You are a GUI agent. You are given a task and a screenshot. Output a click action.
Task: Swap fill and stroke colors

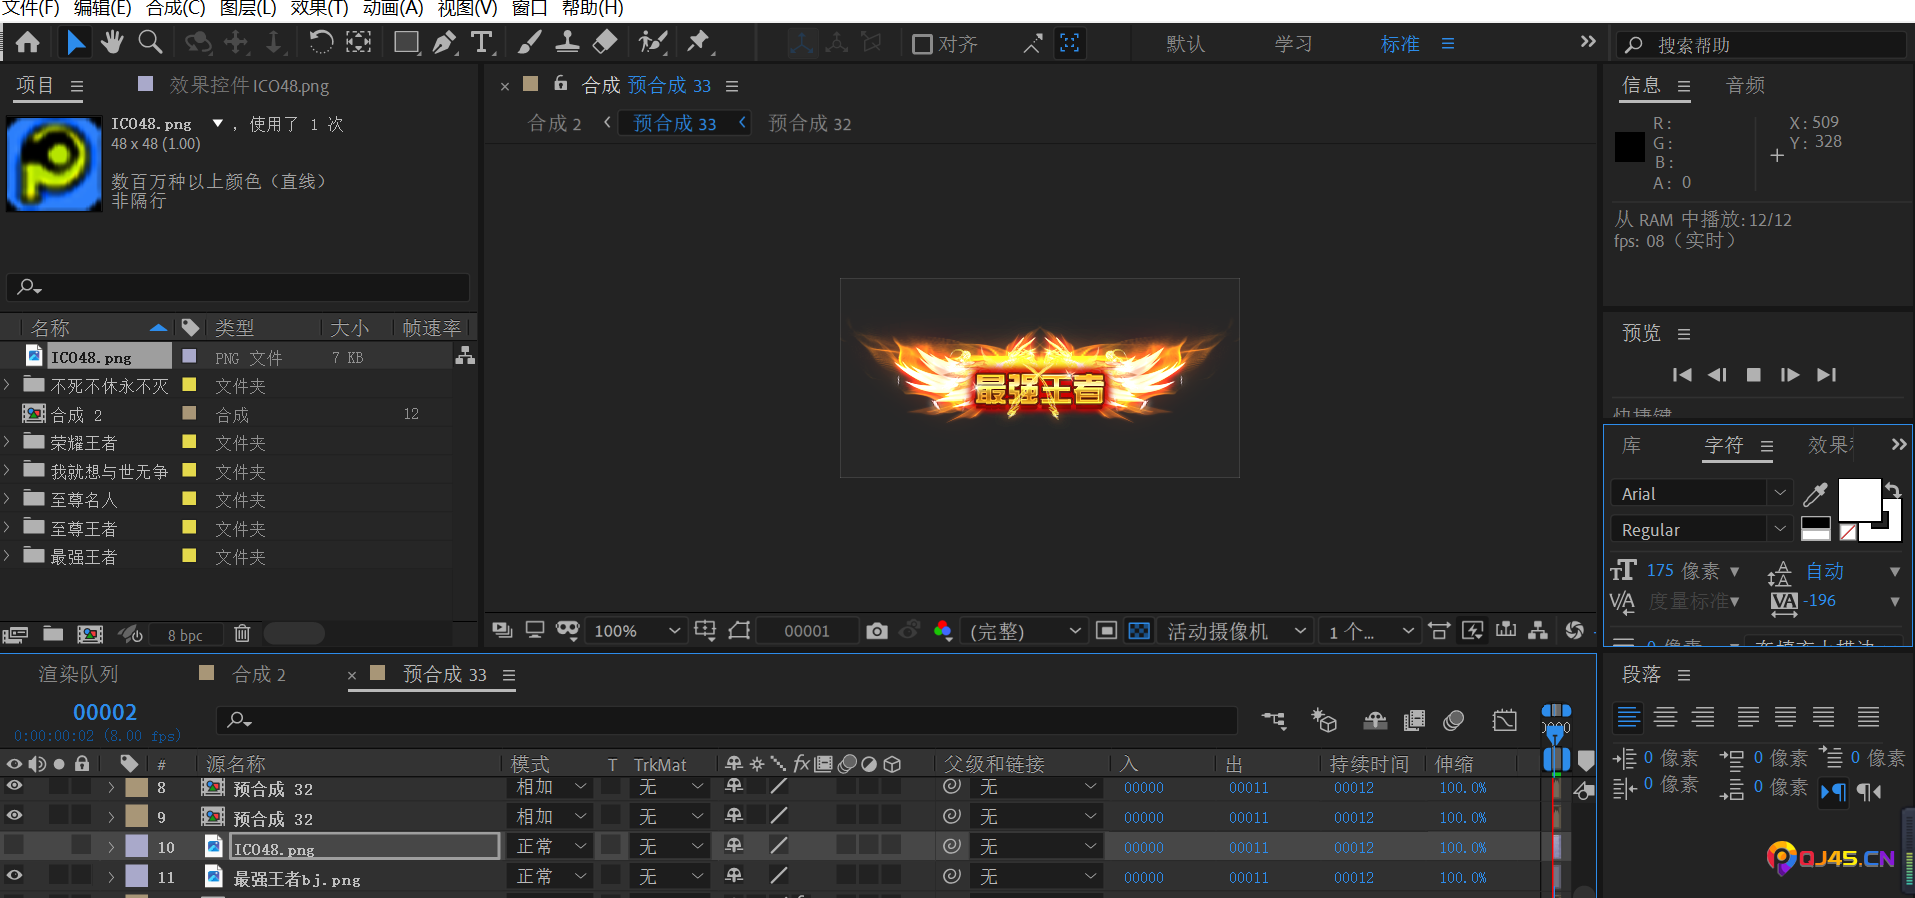(1892, 490)
